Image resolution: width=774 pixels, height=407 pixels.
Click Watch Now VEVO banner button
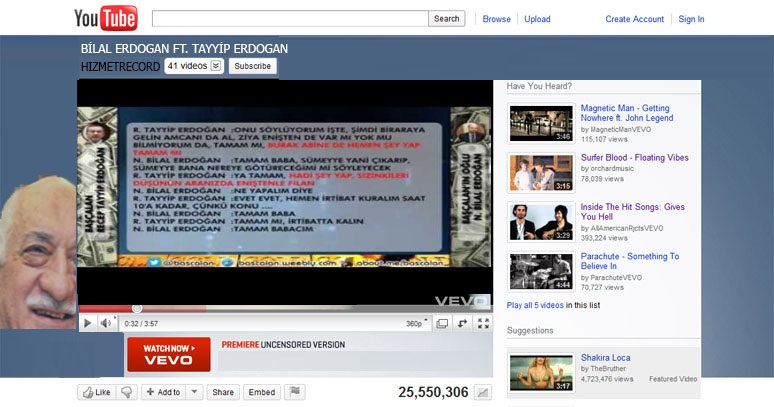tap(168, 355)
